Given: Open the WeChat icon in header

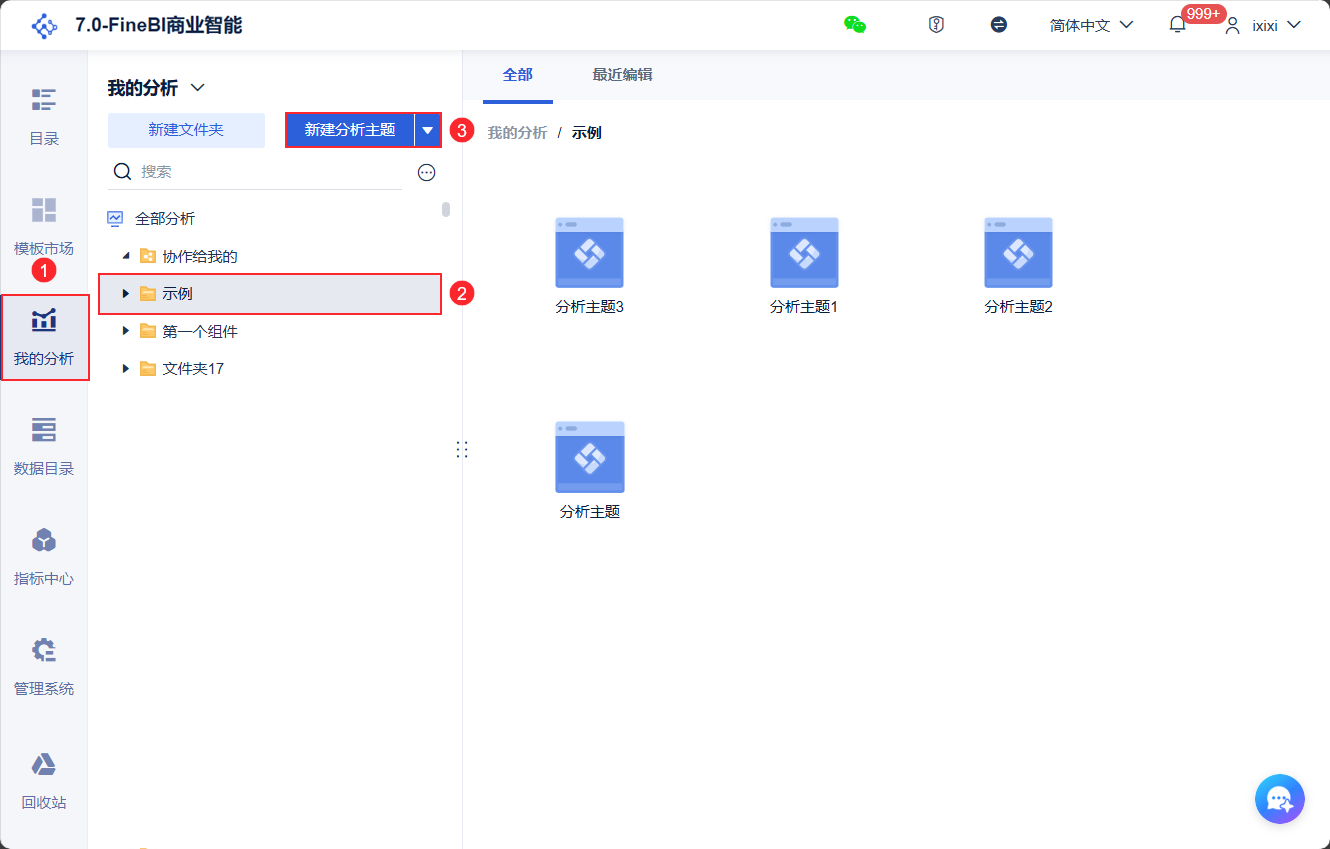Looking at the screenshot, I should coord(855,25).
